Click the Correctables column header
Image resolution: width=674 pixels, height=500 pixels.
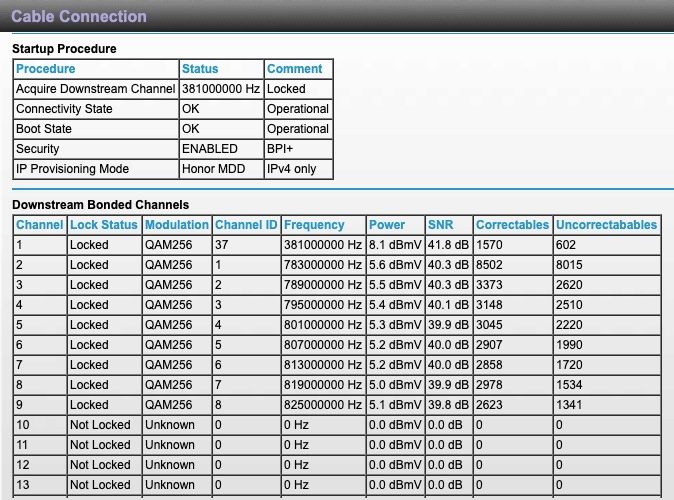(510, 225)
